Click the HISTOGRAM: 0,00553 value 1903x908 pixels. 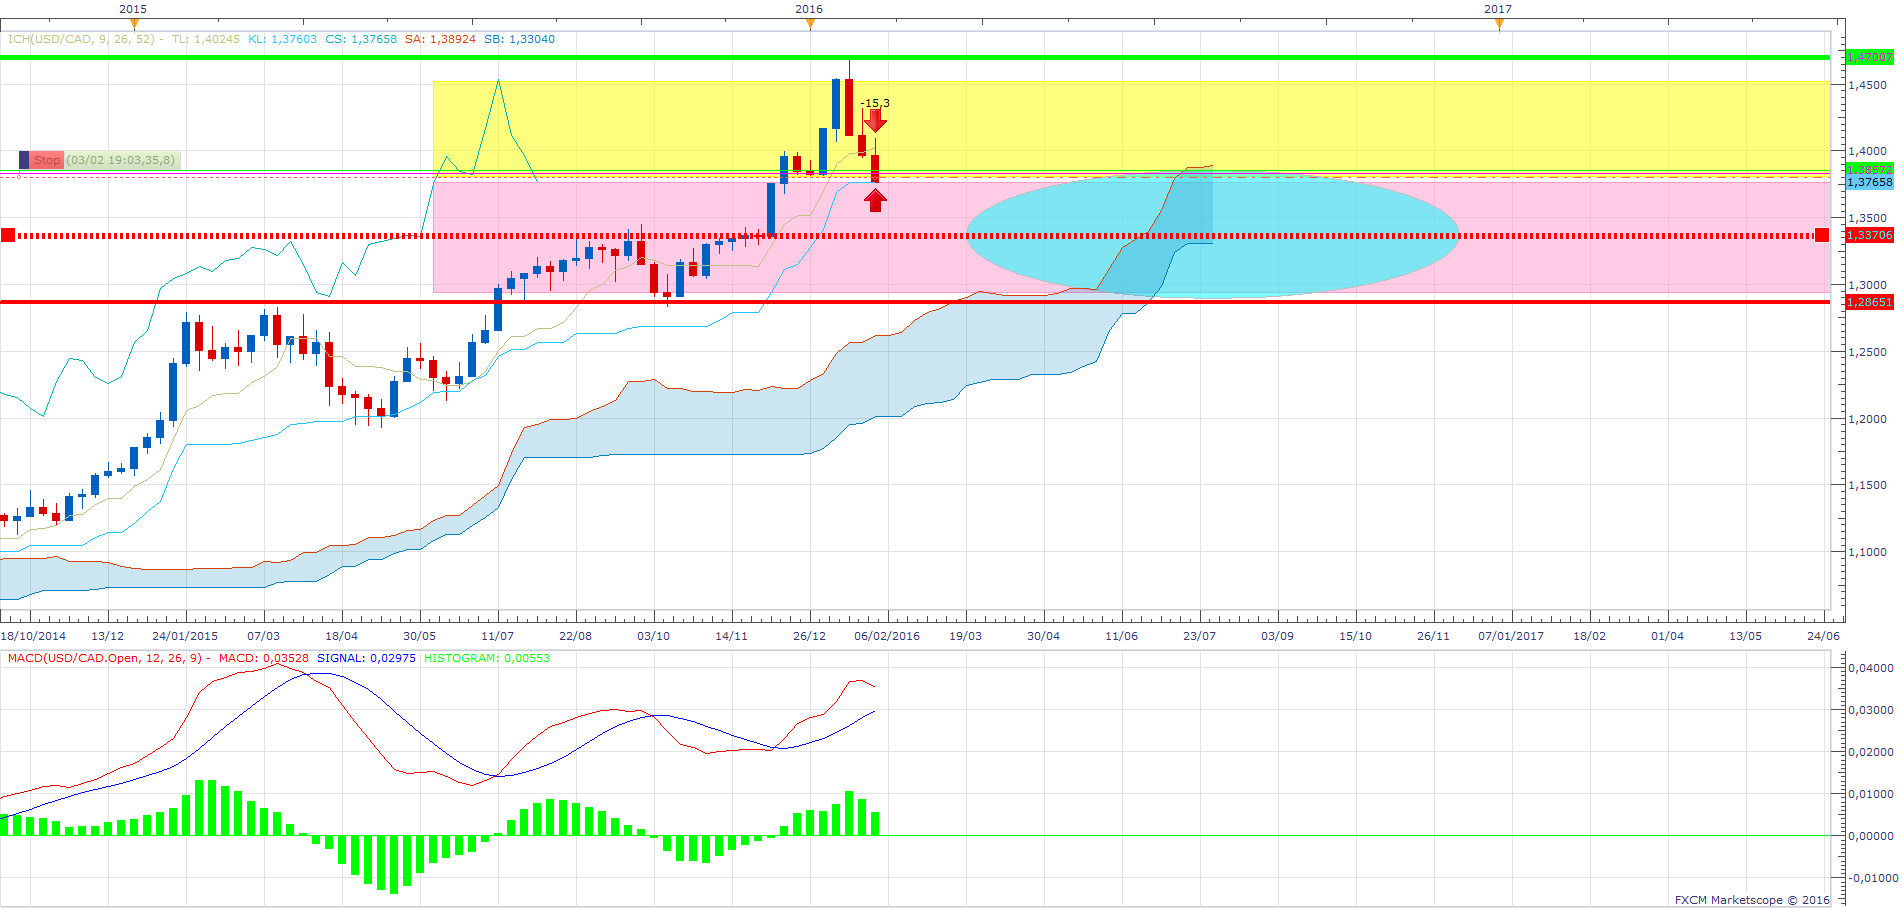point(487,658)
